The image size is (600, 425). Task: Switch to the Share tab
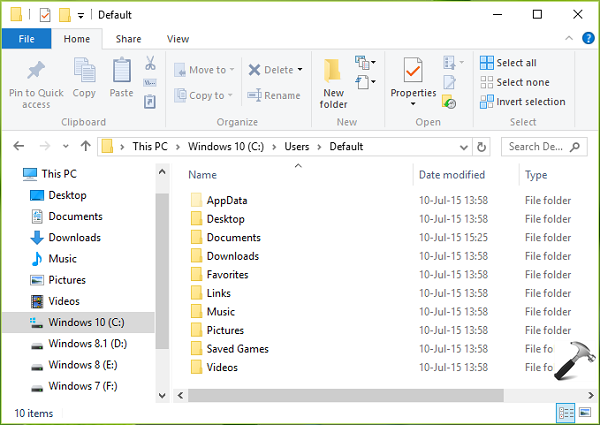pos(129,39)
